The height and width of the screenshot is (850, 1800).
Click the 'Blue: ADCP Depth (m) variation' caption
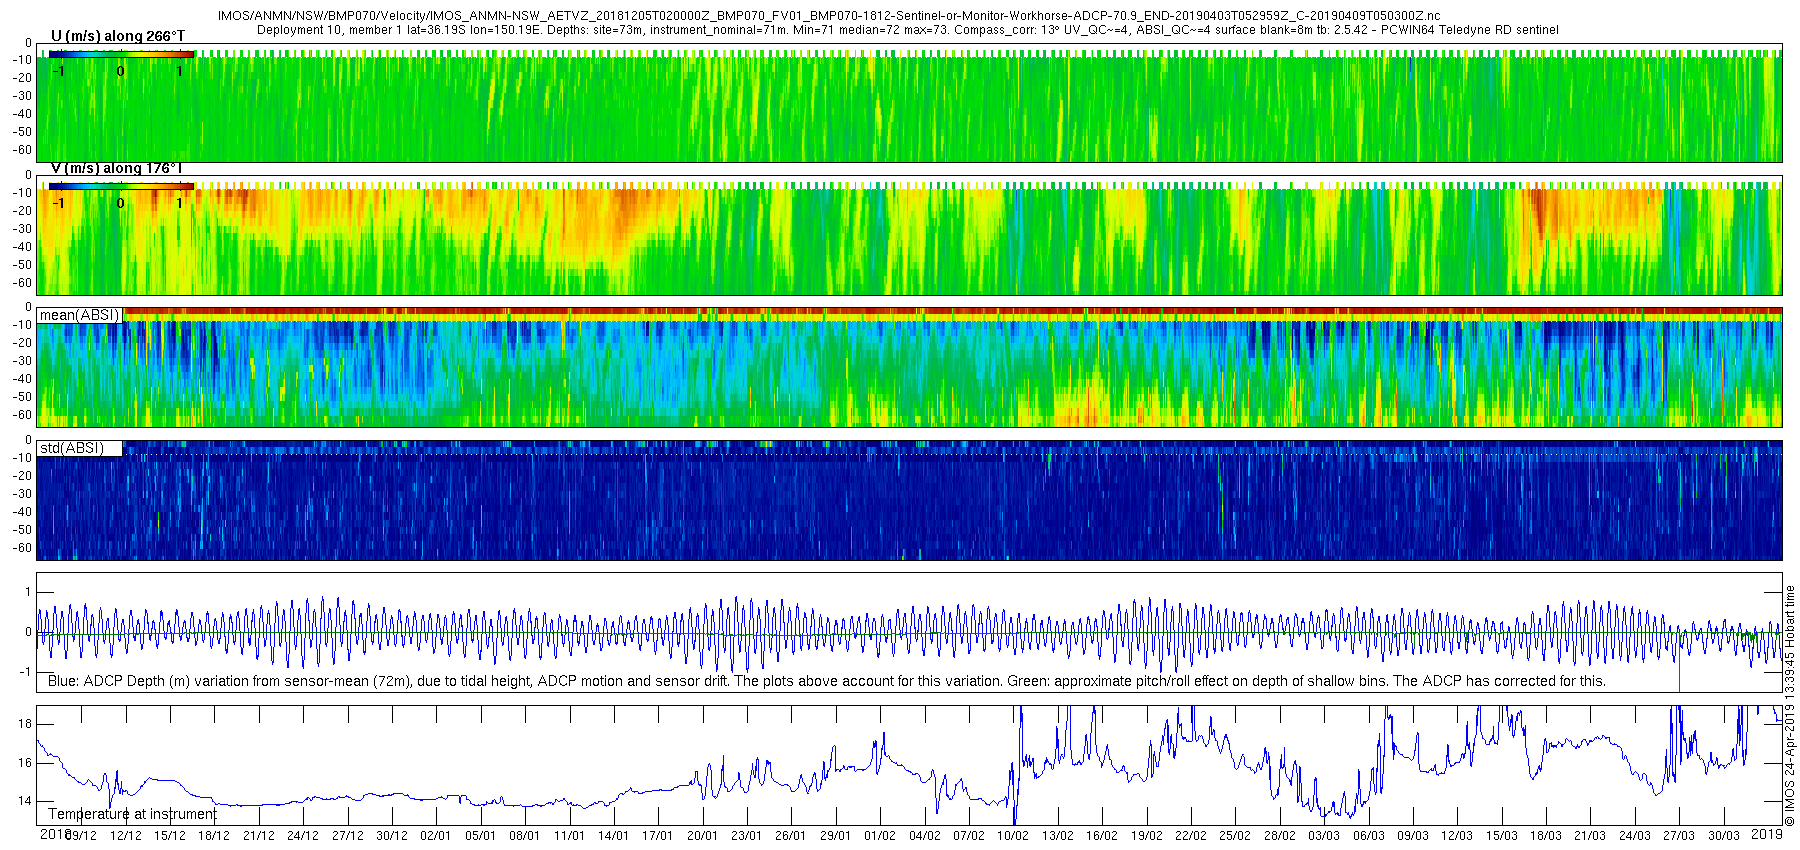click(x=827, y=681)
